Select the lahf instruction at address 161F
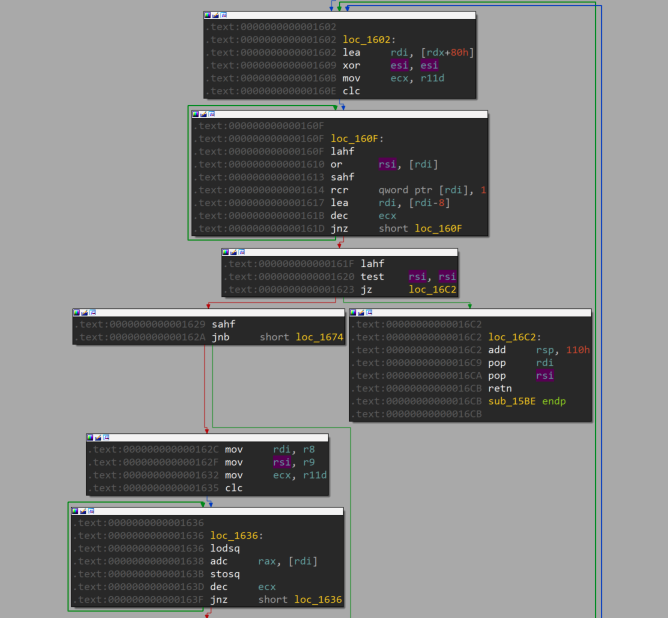 click(372, 264)
